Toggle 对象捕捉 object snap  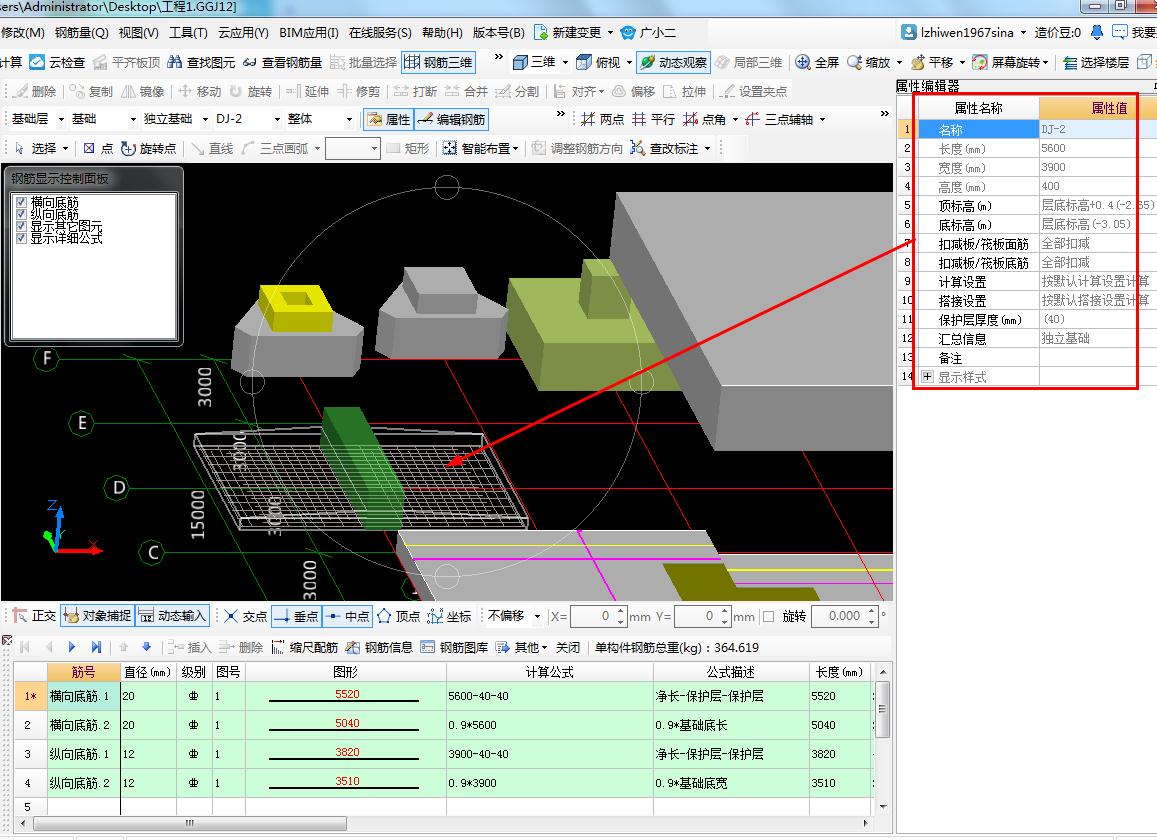click(x=97, y=616)
